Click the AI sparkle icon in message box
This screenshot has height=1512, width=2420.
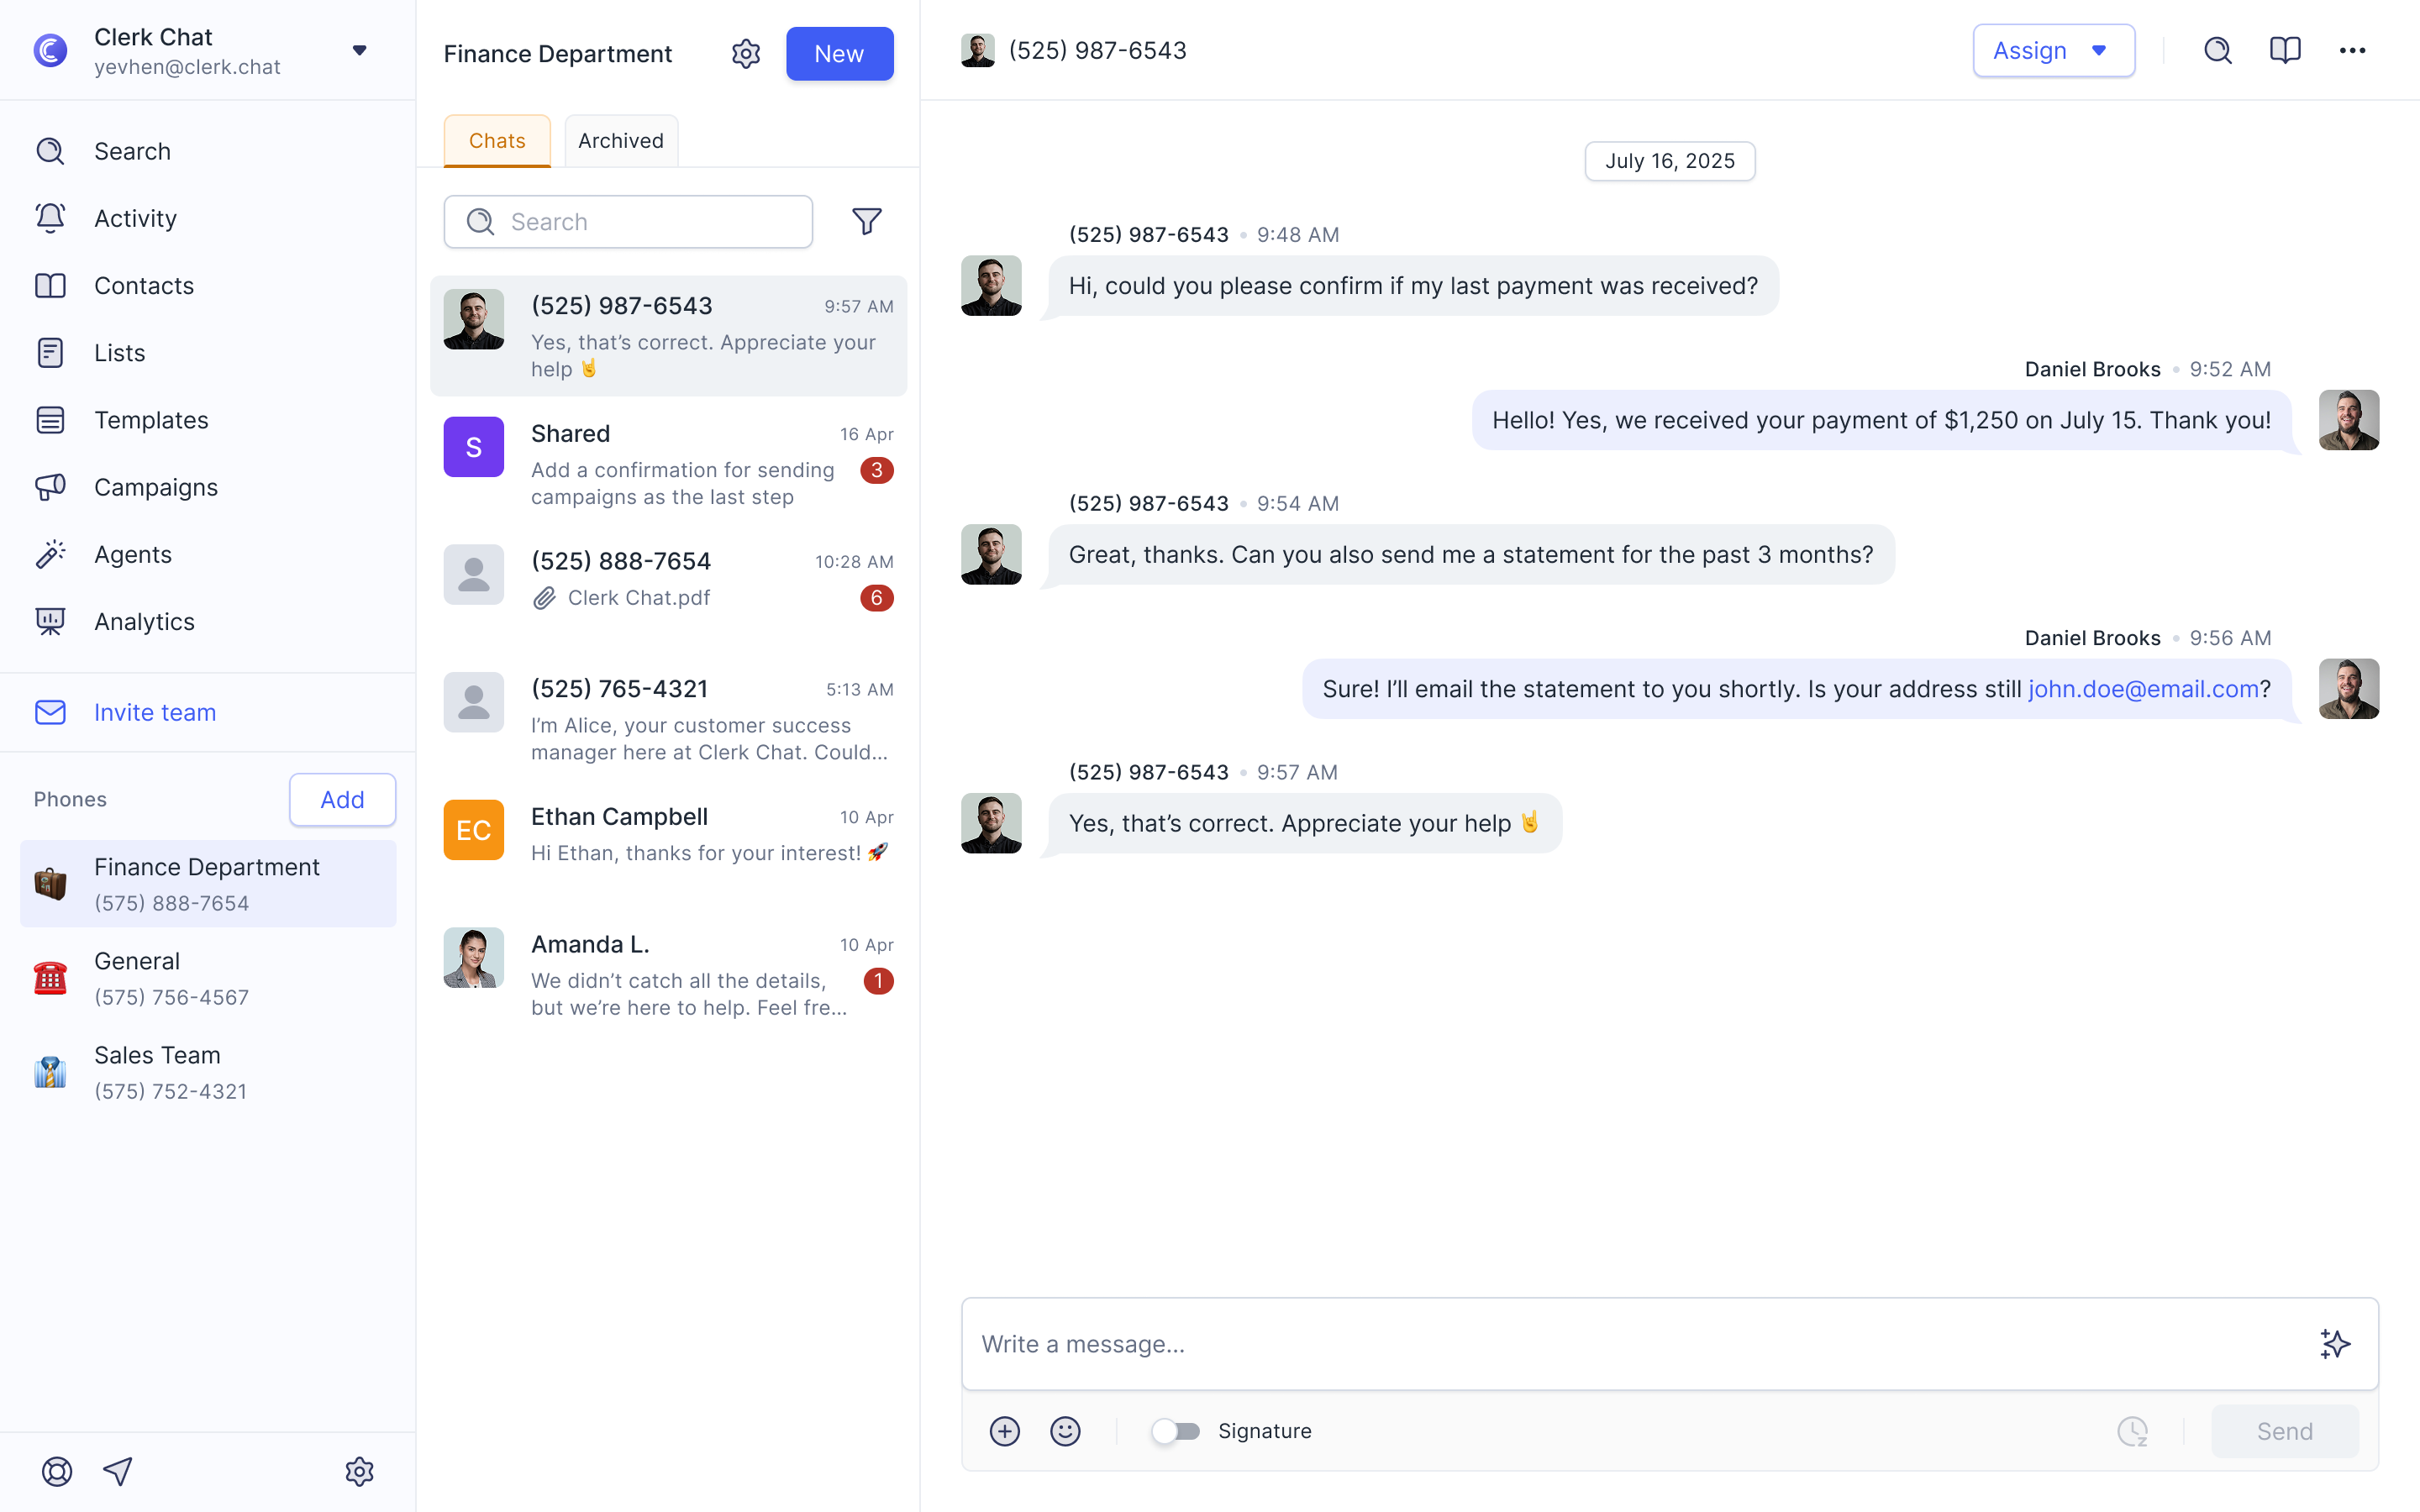(x=2334, y=1343)
